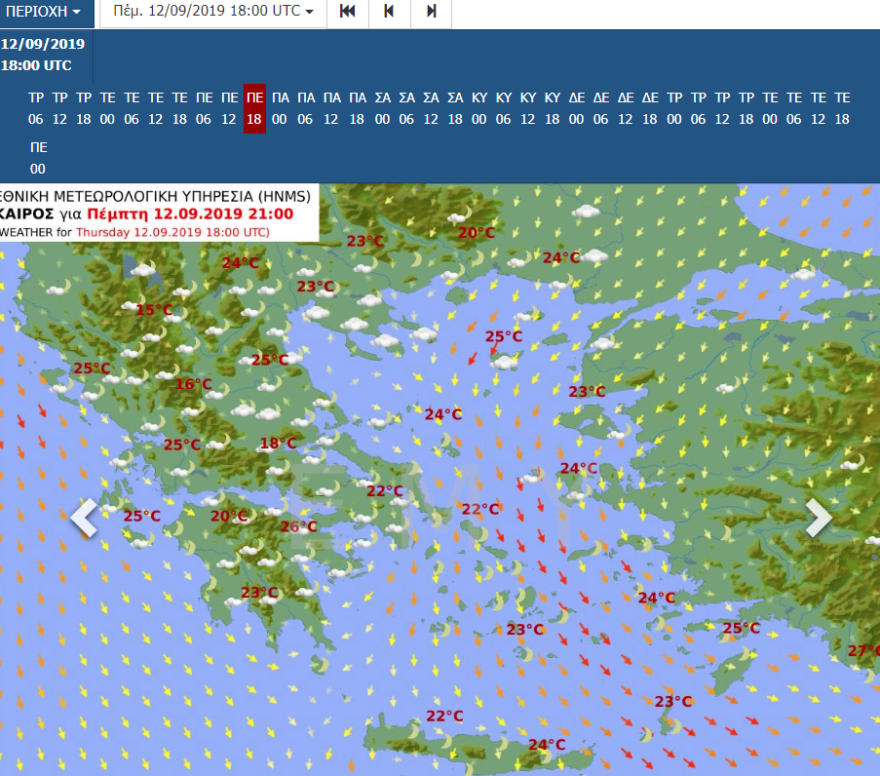880x776 pixels.
Task: Select the ΔΕ 06 time slot
Action: coord(601,108)
